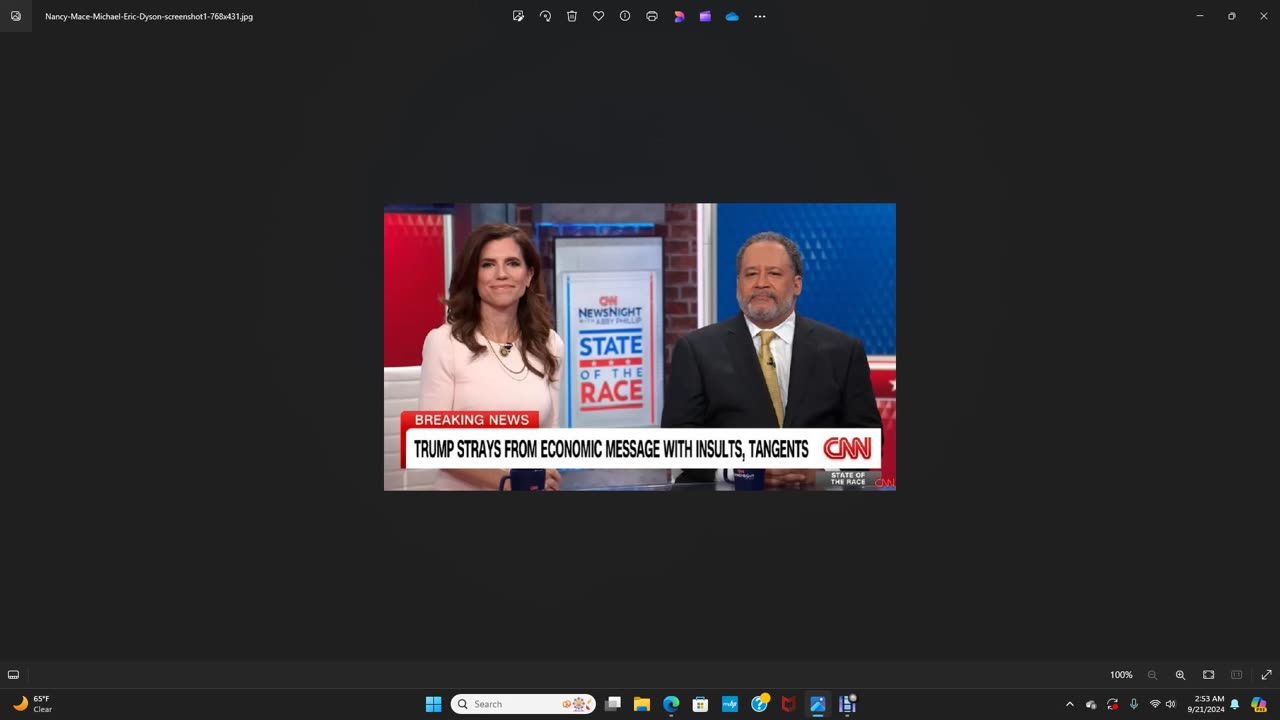
Task: Open network Wi-Fi settings in tray
Action: (1155, 704)
